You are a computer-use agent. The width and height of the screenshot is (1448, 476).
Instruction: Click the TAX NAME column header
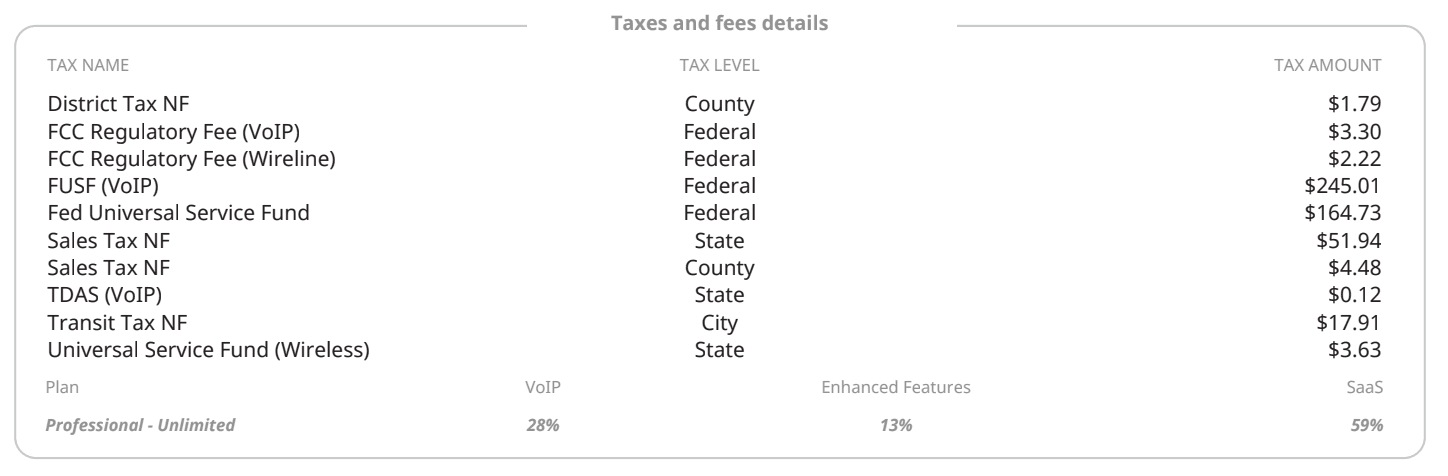(x=88, y=66)
